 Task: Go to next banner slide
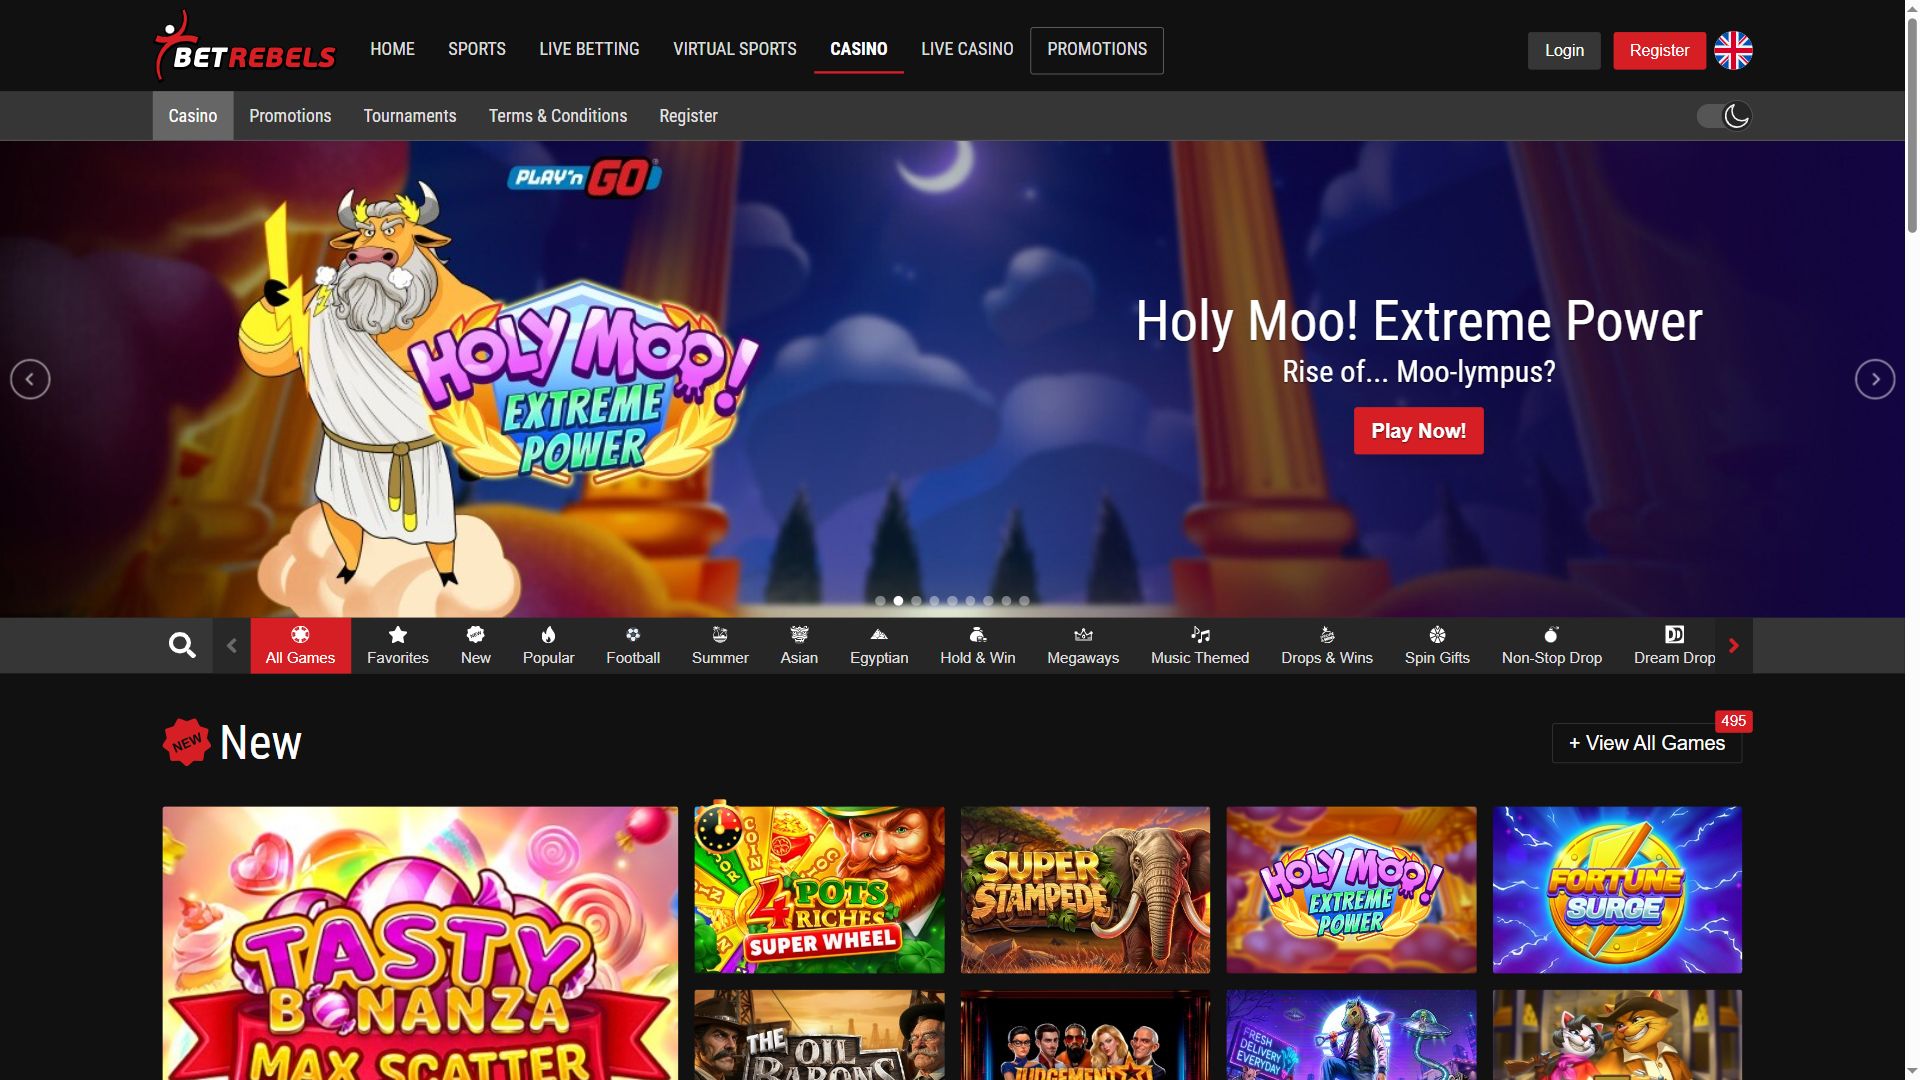point(1875,379)
